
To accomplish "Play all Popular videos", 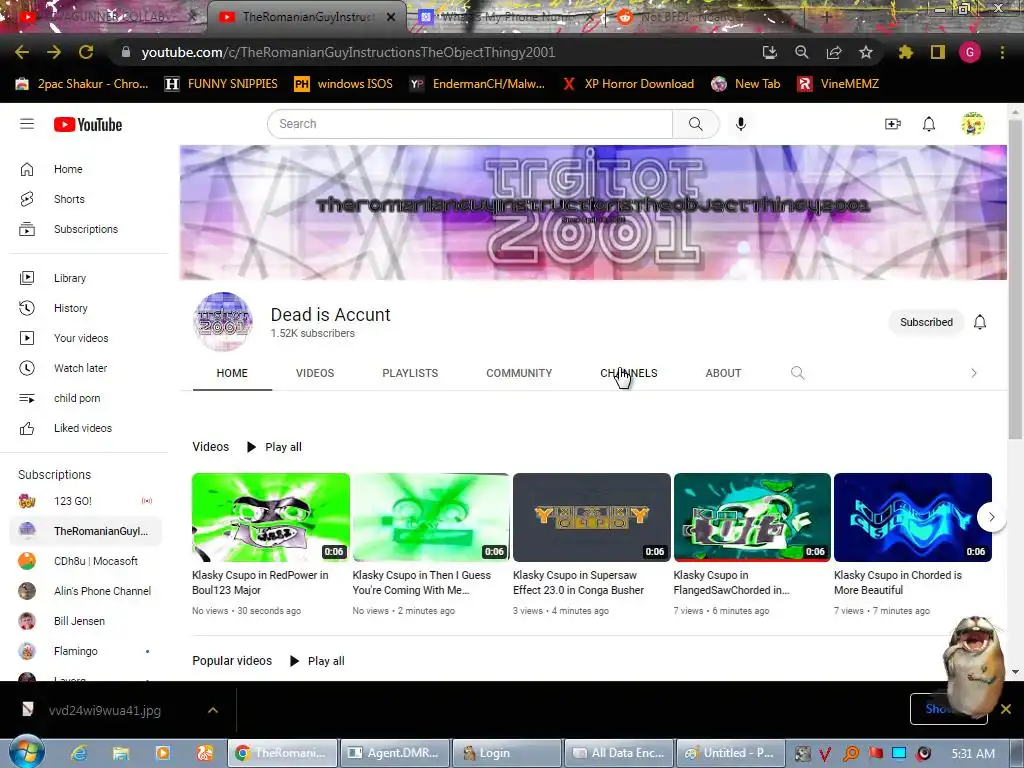I will click(x=317, y=661).
